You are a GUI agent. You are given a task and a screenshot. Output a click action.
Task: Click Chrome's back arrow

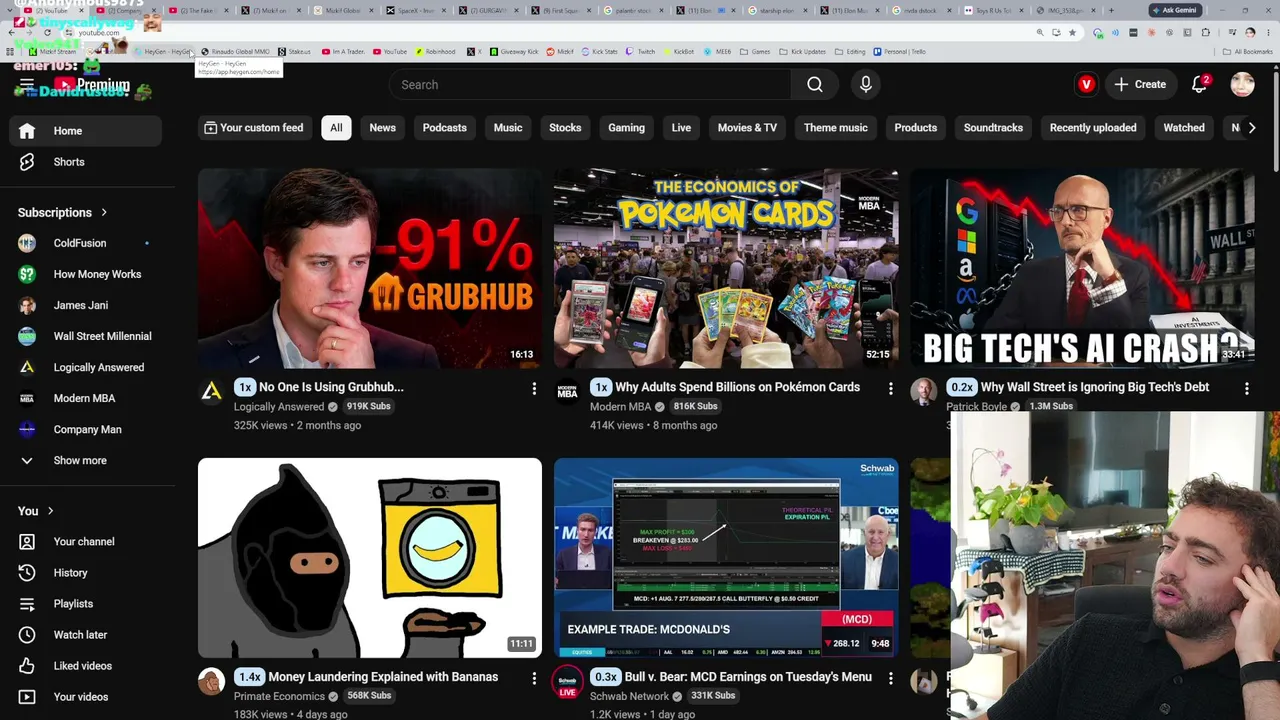[x=14, y=33]
